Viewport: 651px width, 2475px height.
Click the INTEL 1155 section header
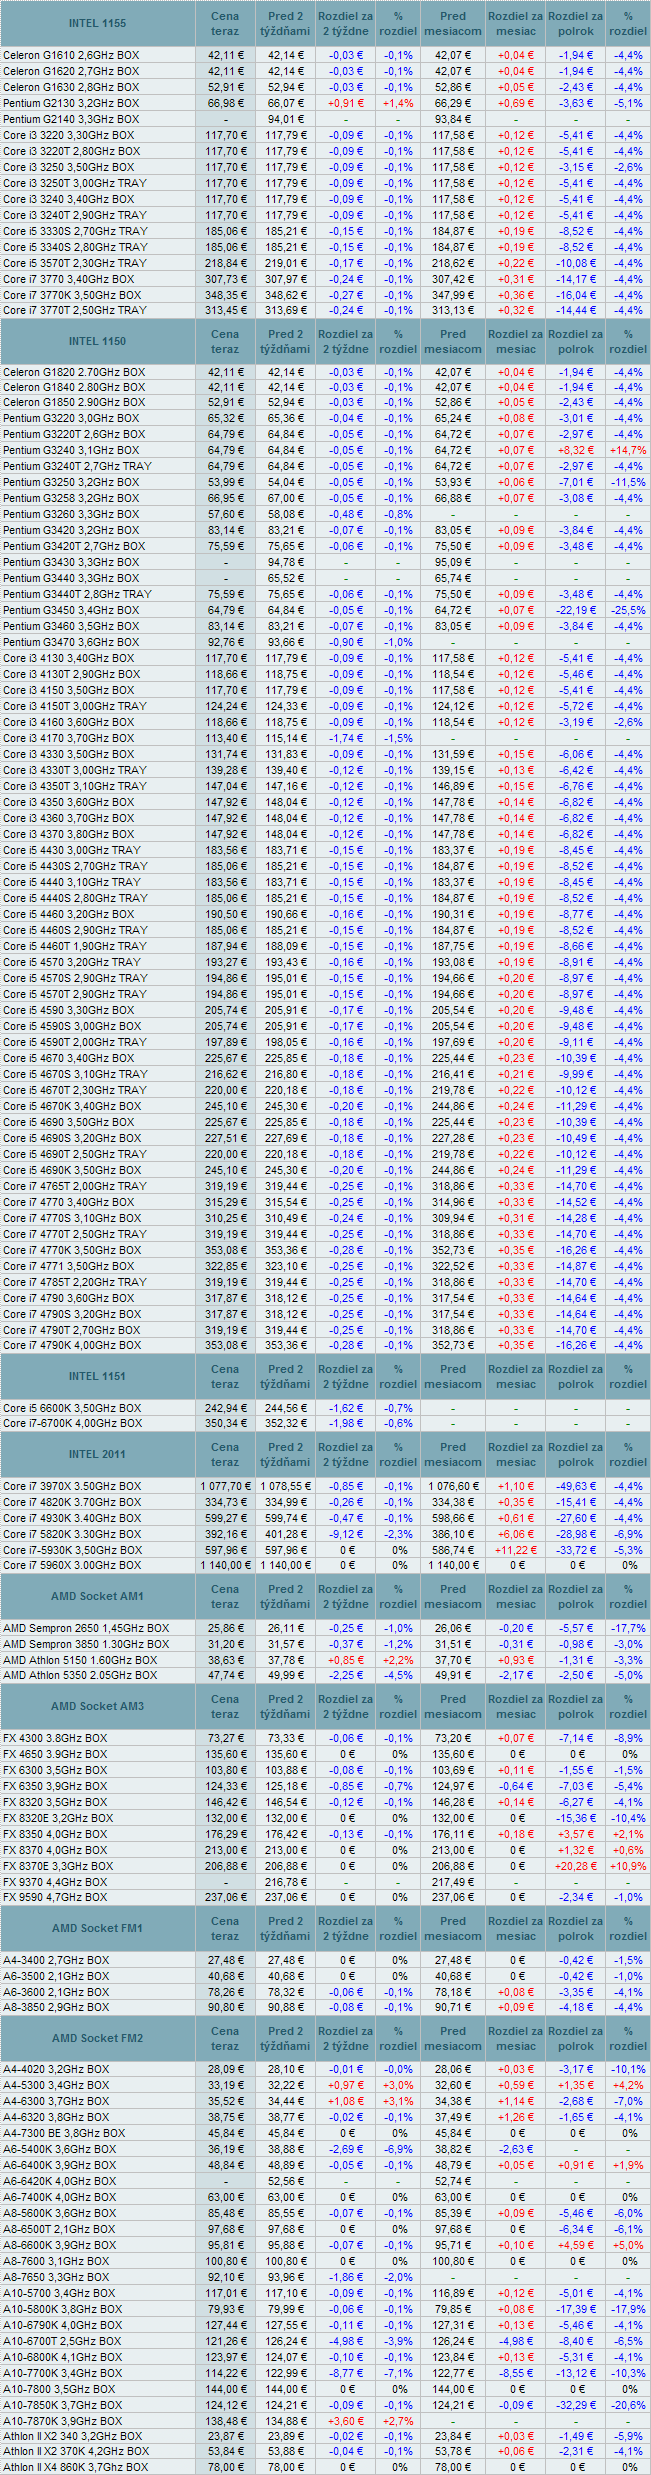click(x=97, y=23)
